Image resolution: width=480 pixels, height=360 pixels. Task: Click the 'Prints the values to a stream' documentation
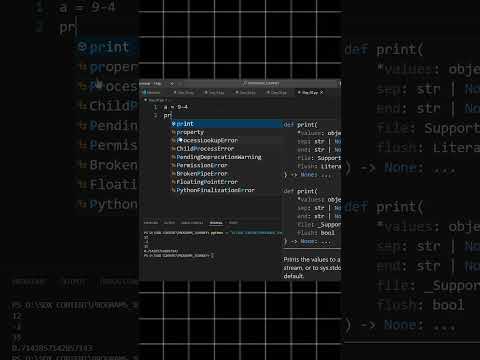coord(312,268)
